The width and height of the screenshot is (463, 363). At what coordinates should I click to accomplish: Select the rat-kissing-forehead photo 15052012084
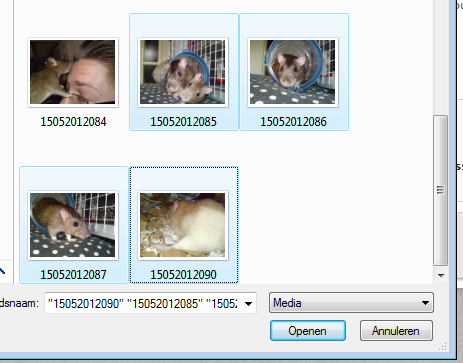coord(73,72)
